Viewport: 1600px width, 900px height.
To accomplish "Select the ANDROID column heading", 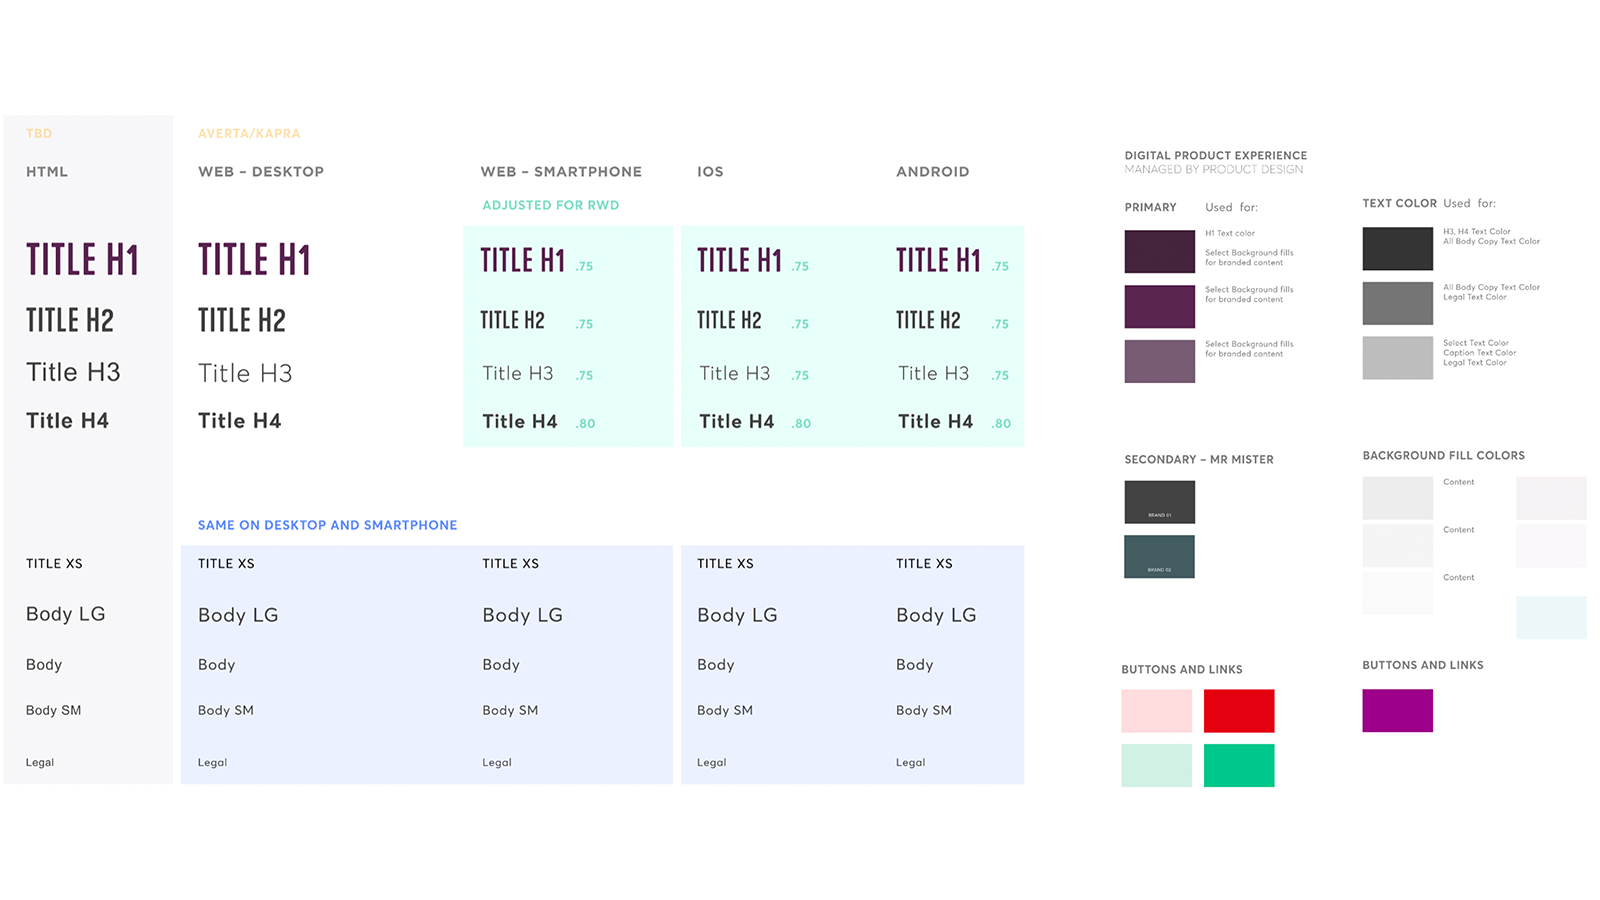I will pos(932,172).
